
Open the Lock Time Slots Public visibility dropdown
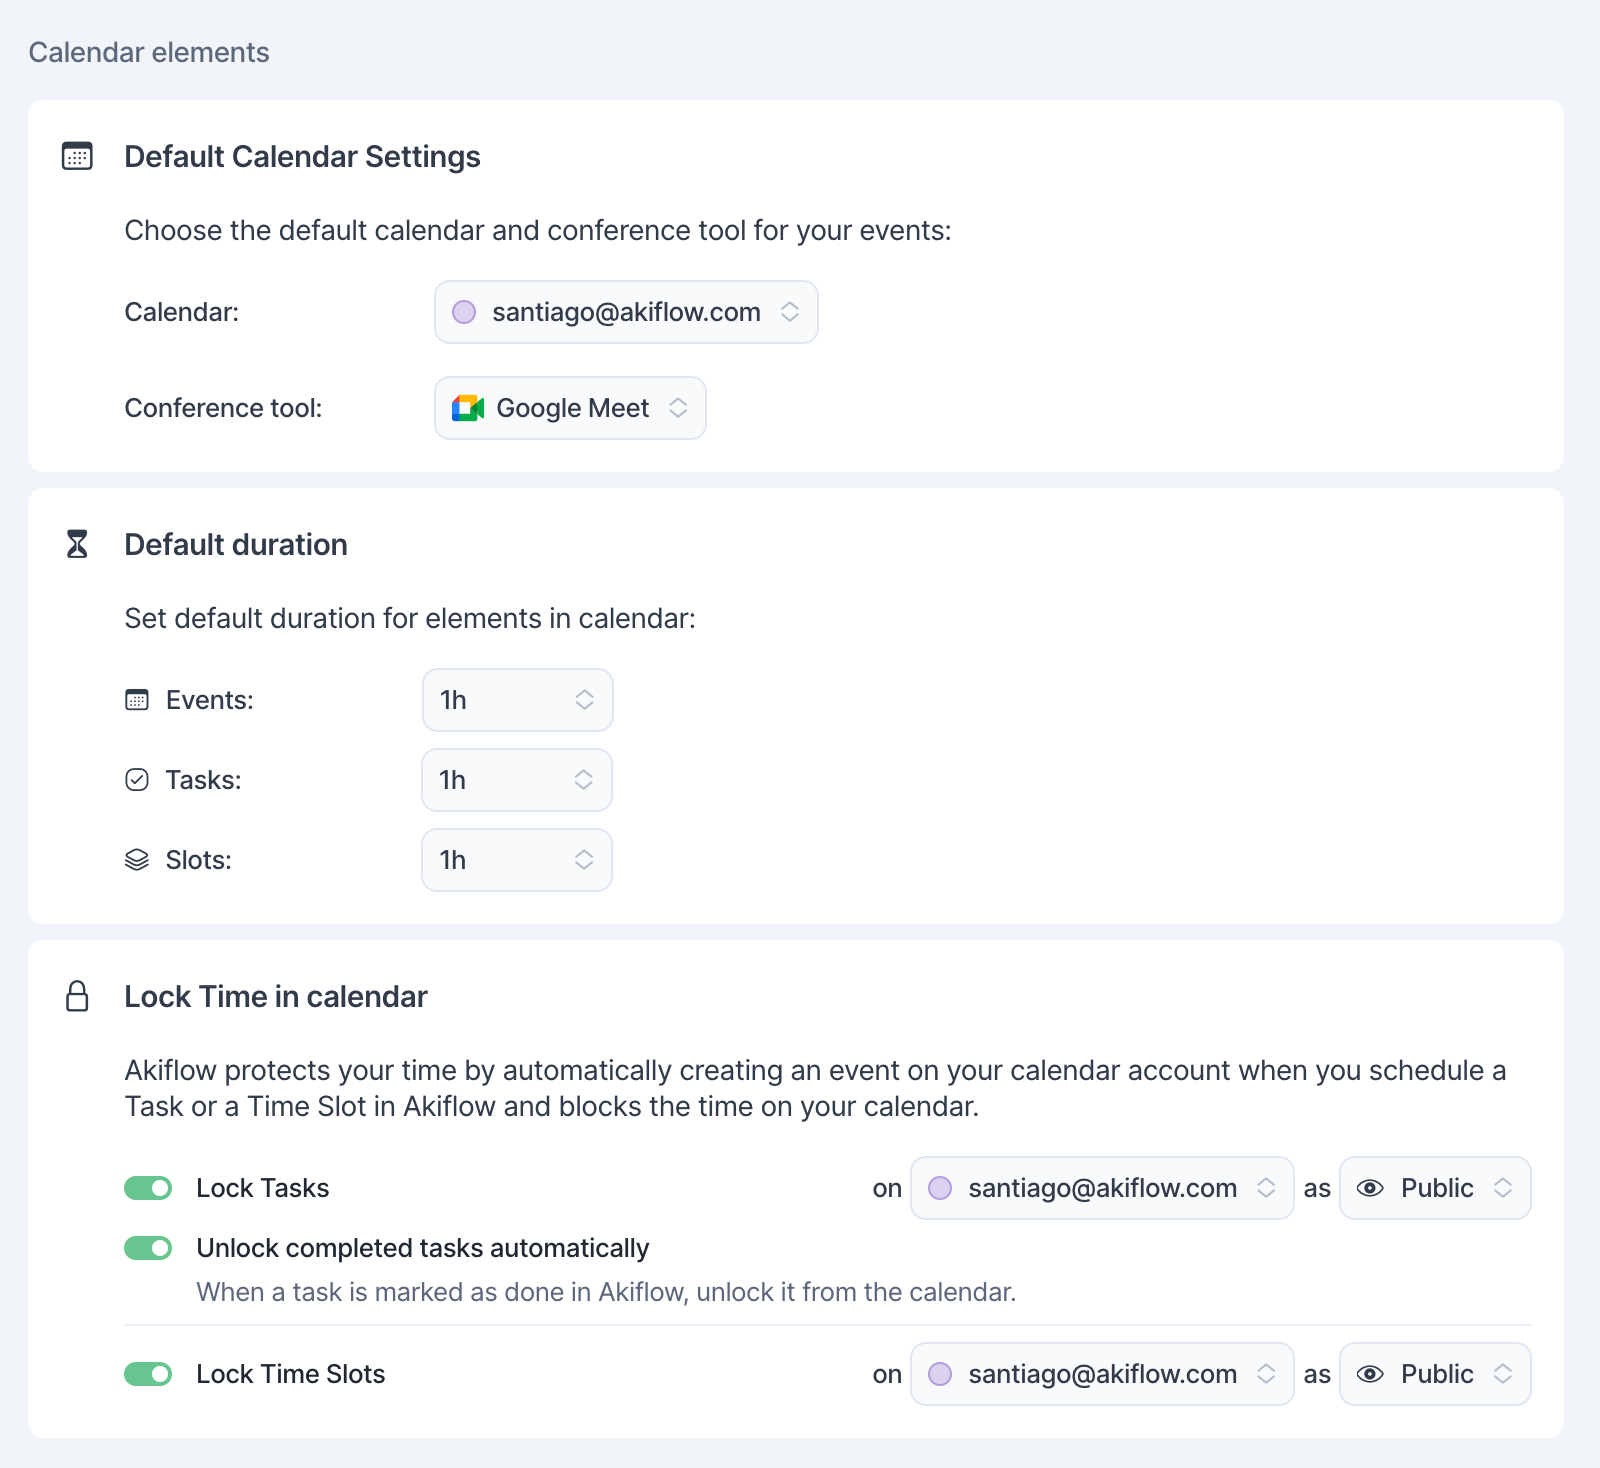pos(1435,1374)
